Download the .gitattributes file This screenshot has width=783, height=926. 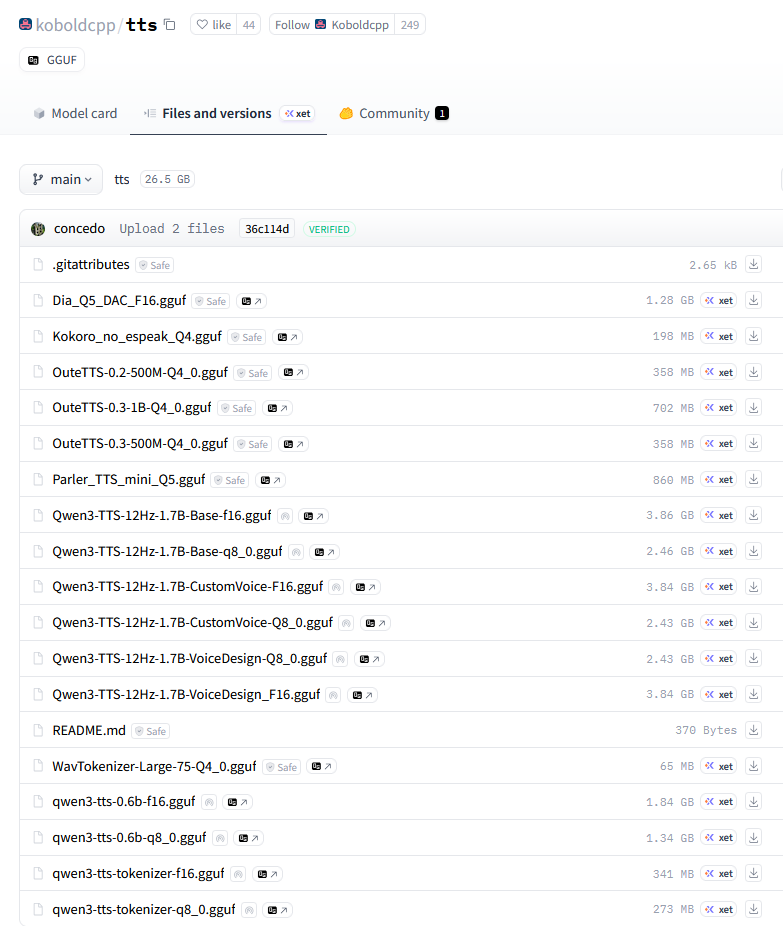[753, 265]
